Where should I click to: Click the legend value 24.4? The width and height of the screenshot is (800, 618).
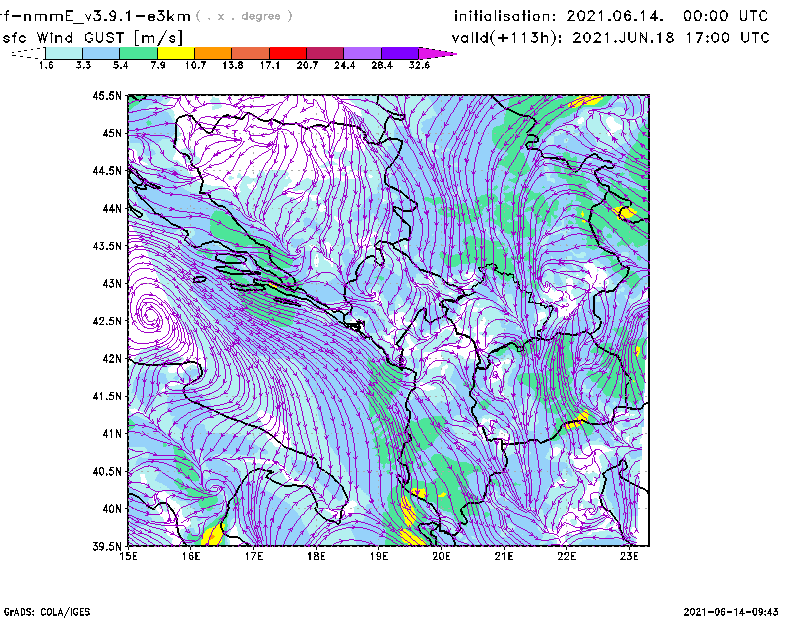tap(344, 65)
